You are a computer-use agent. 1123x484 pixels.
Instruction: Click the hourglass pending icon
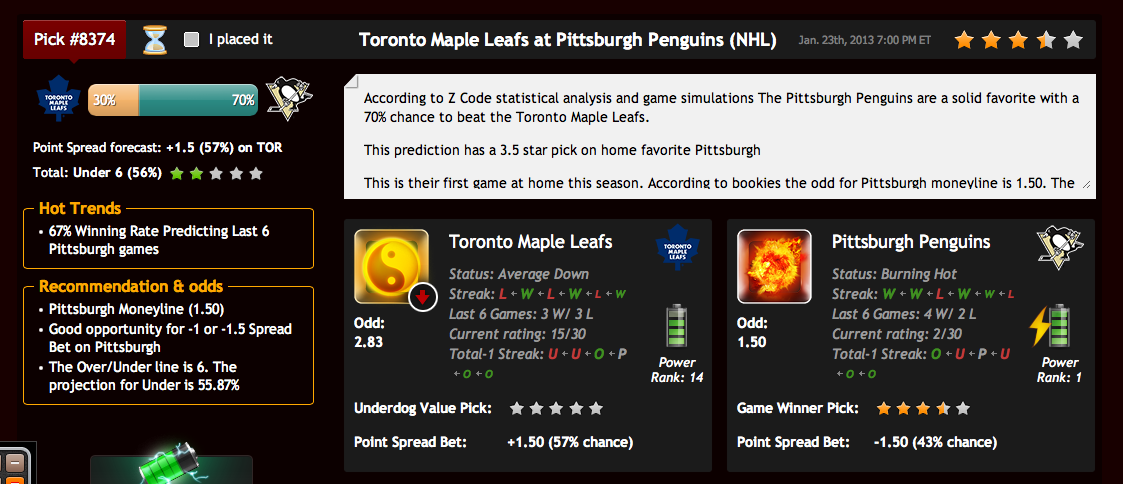click(155, 39)
